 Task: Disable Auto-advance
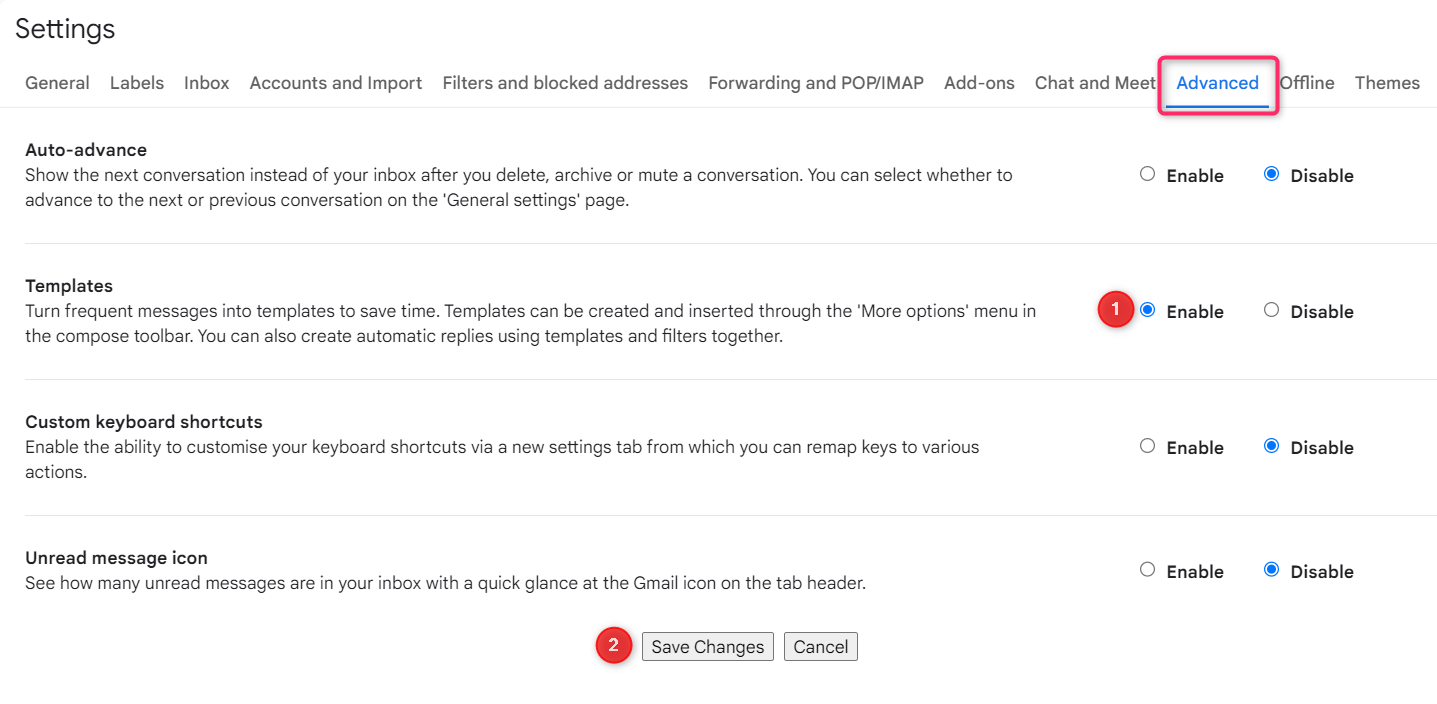[x=1271, y=174]
